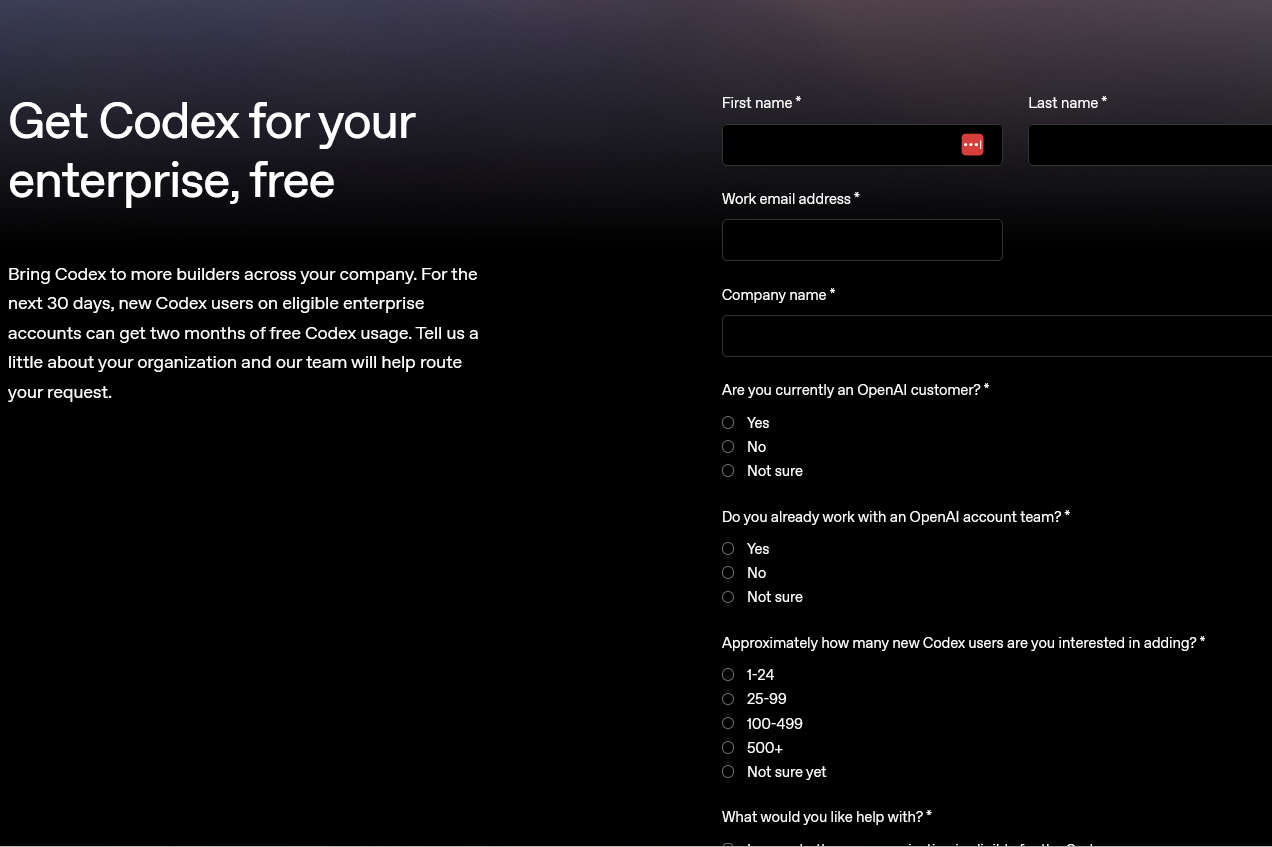This screenshot has height=847, width=1272.
Task: Click the paragraph beginning 'Bring Codex to more builders'
Action: (243, 333)
